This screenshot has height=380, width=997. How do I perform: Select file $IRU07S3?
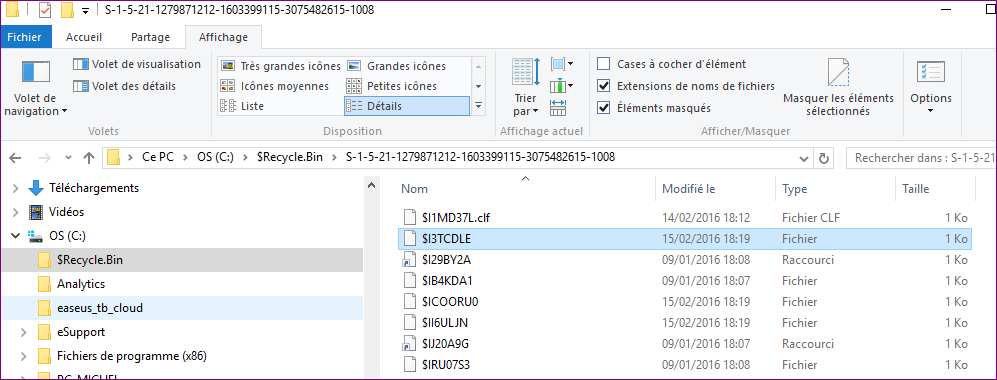point(684,365)
